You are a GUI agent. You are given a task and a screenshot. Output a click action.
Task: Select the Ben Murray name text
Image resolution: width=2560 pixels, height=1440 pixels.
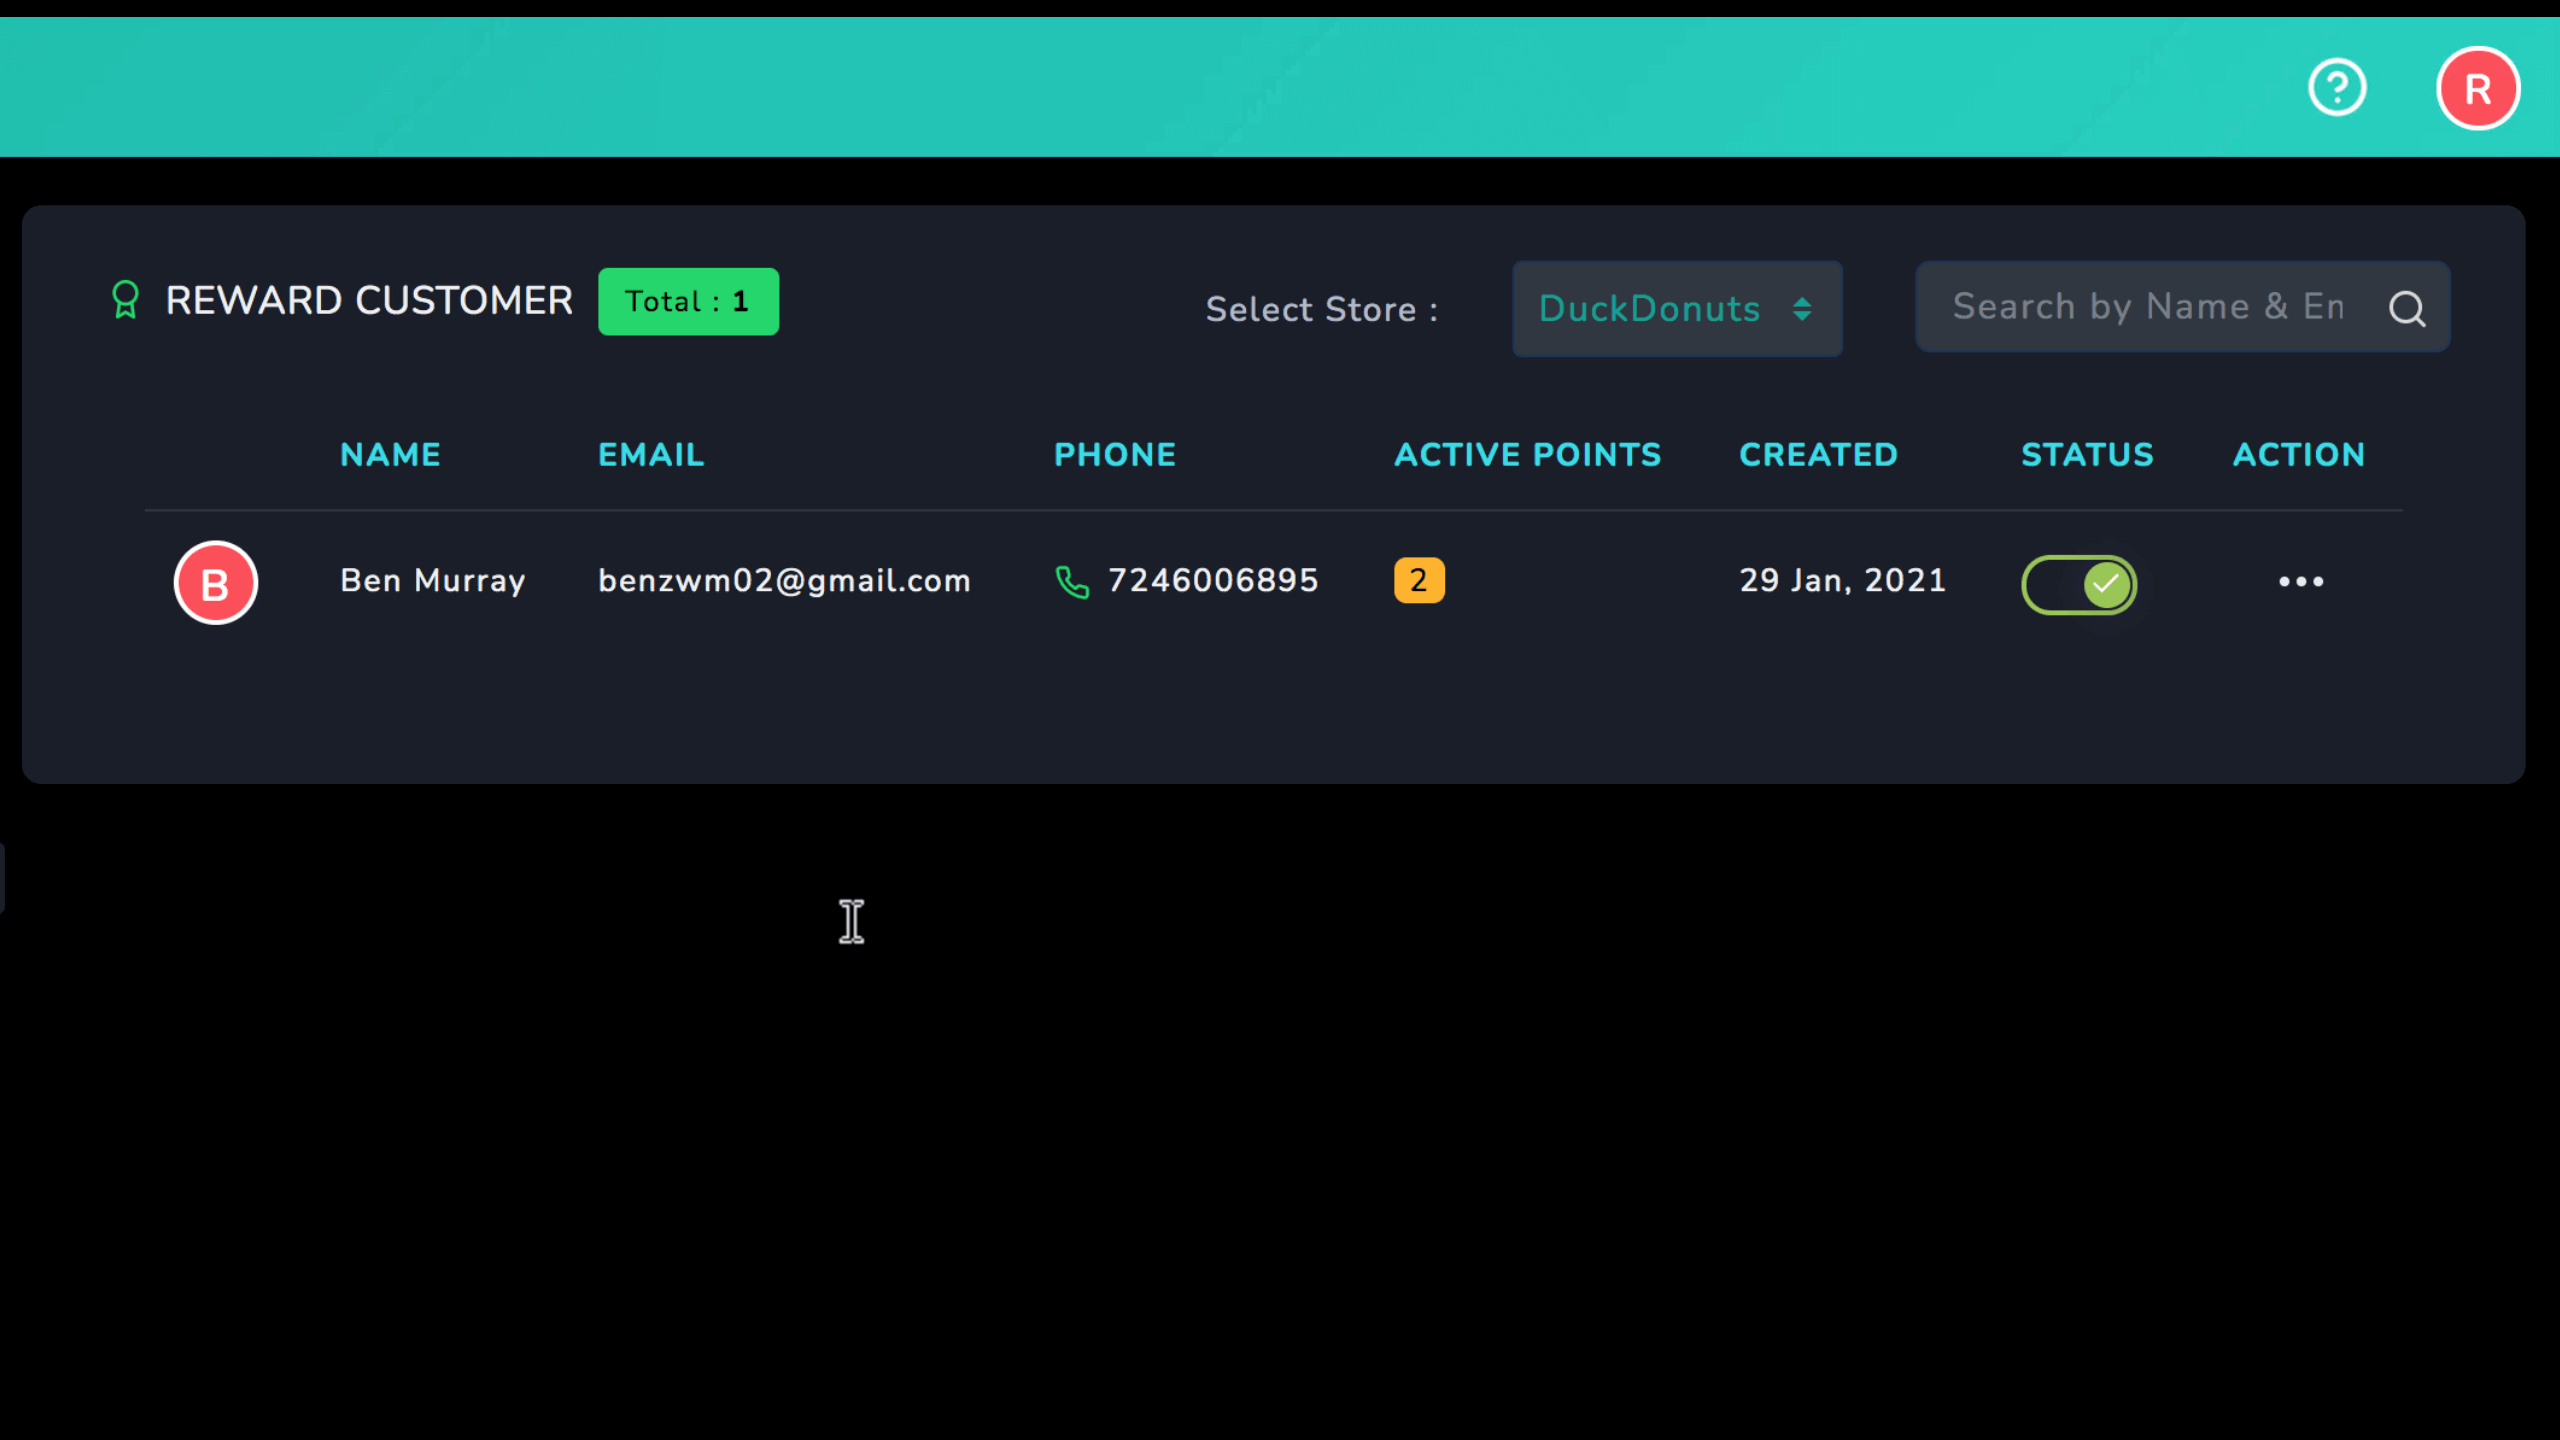coord(432,581)
